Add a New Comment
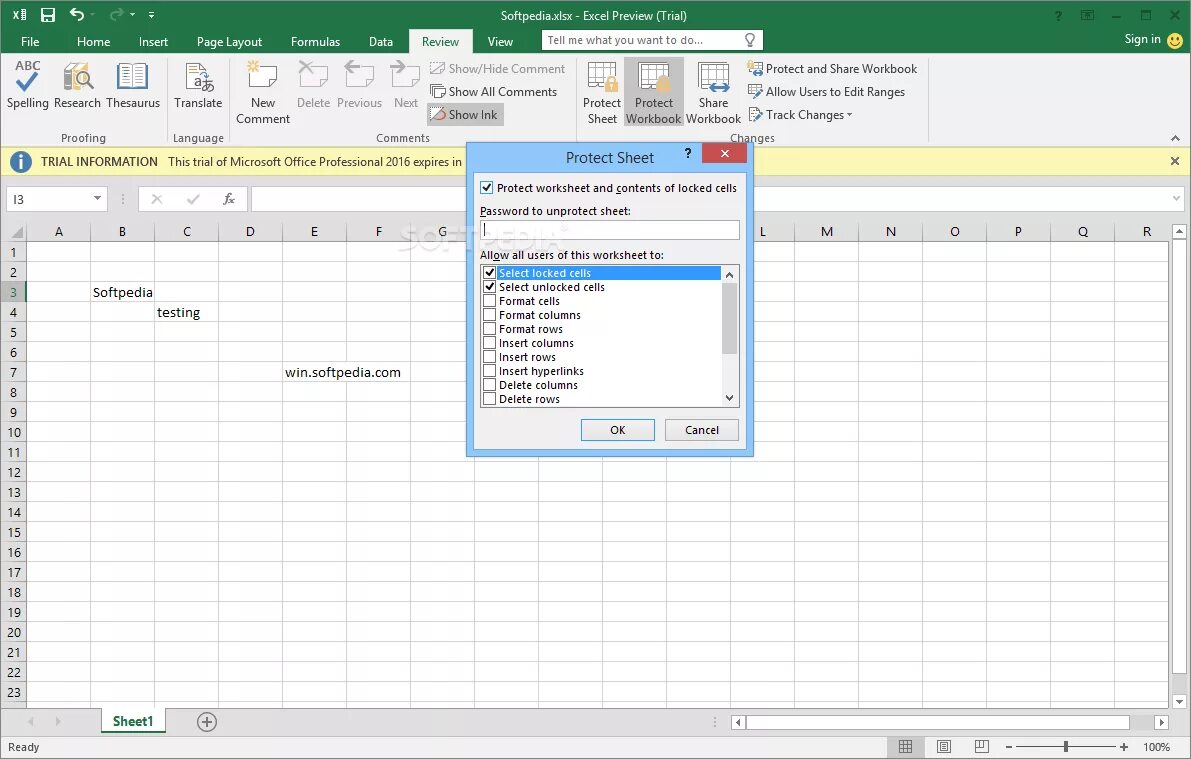This screenshot has height=759, width=1191. point(263,92)
